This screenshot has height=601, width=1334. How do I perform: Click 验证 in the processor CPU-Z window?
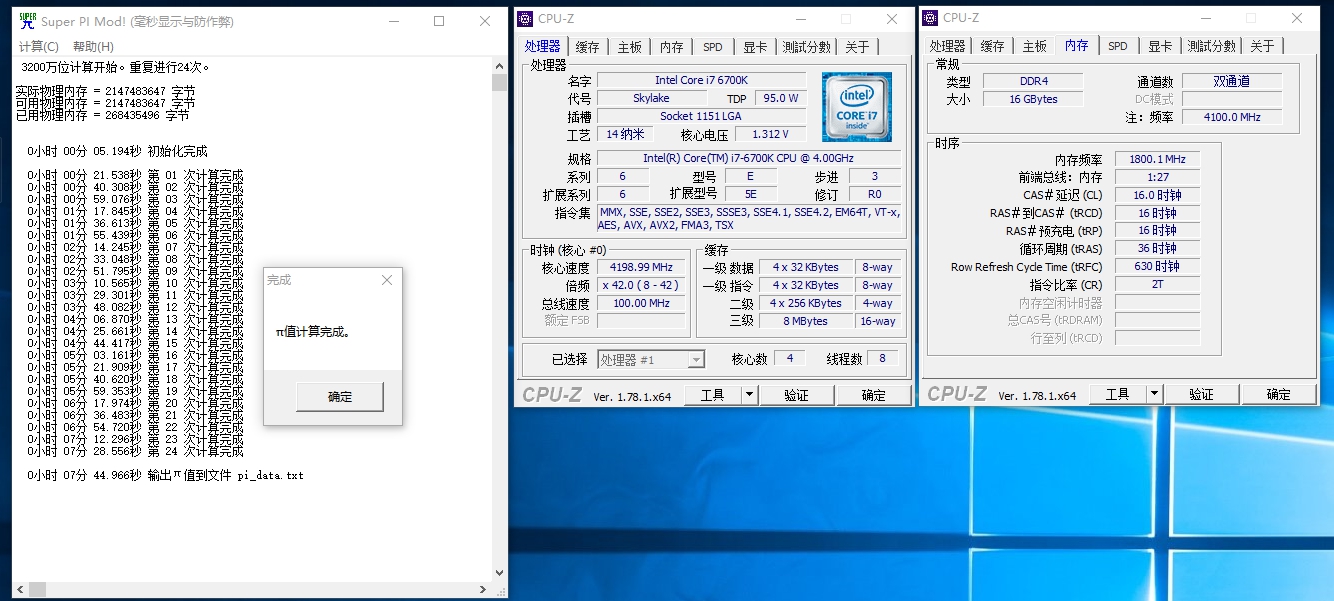[796, 395]
